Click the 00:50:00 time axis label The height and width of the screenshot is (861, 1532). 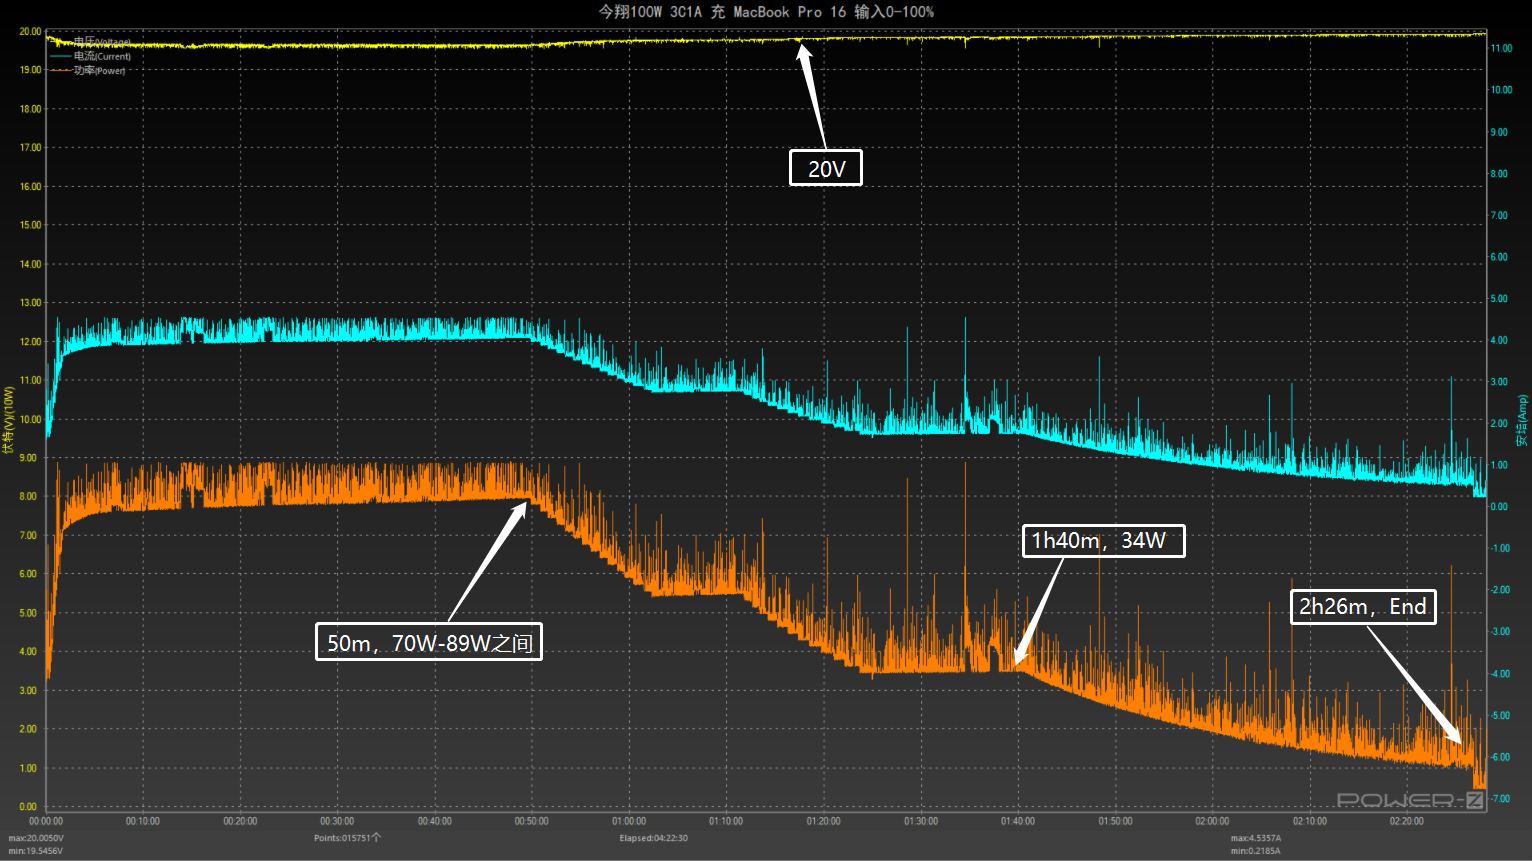click(532, 821)
